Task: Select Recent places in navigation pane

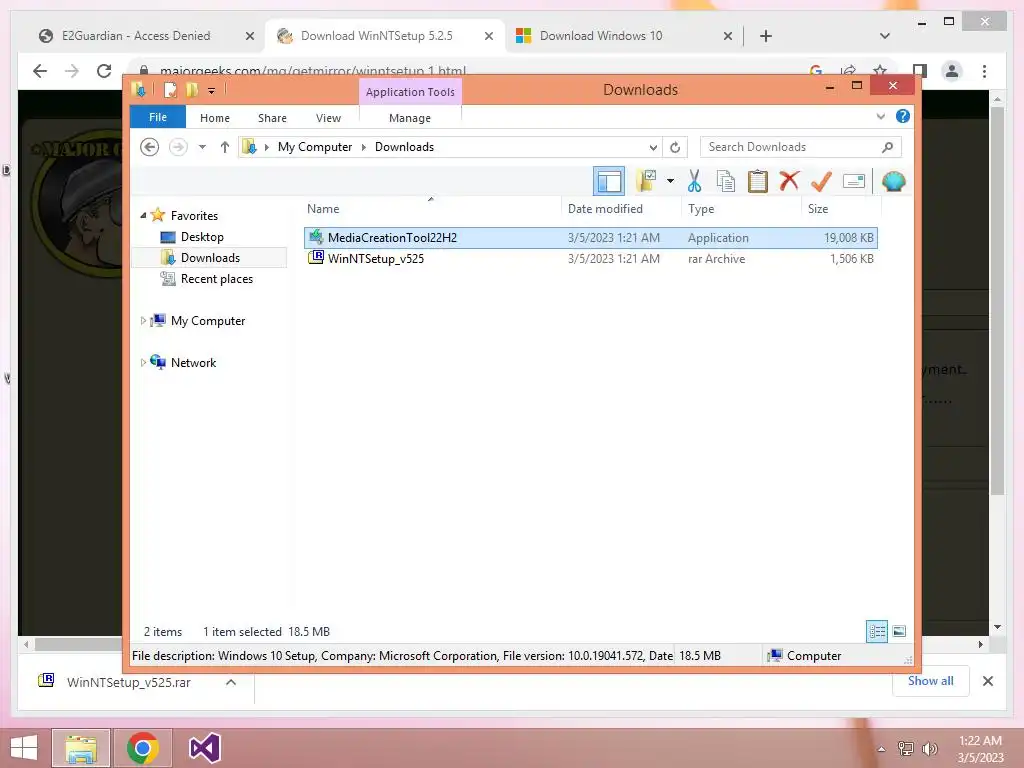Action: pos(216,279)
